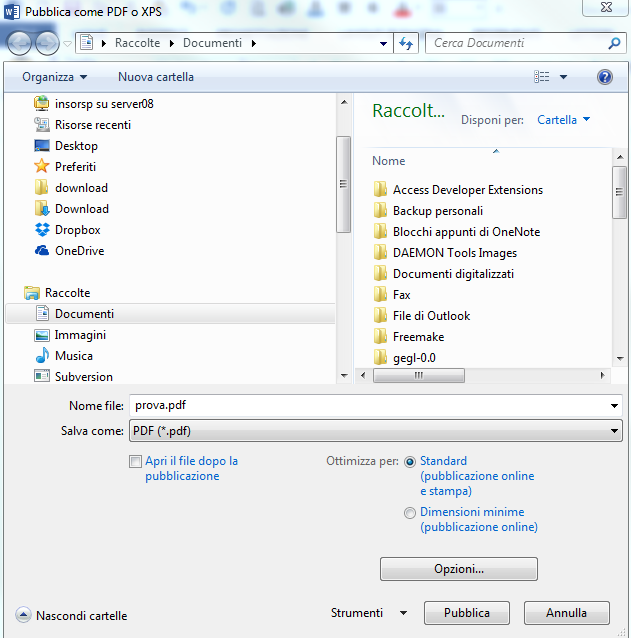The height and width of the screenshot is (638, 631).
Task: Select Standard optimization radio button
Action: click(410, 462)
